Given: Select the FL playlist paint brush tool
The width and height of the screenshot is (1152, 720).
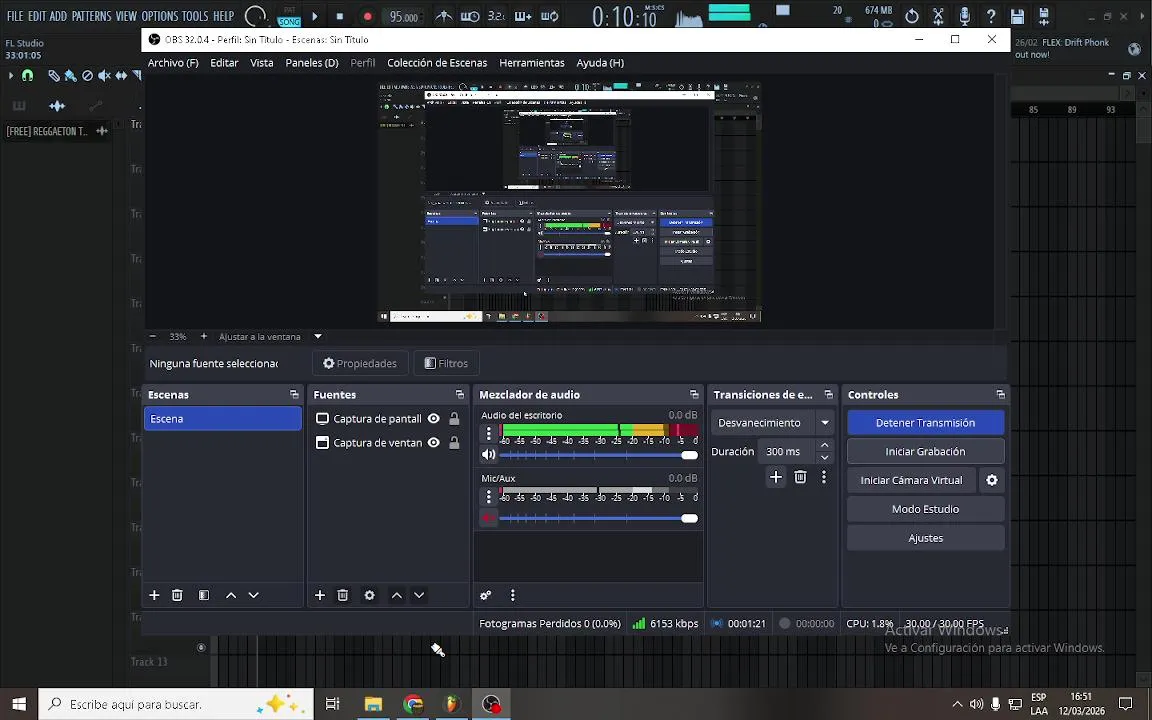Looking at the screenshot, I should pos(71,76).
